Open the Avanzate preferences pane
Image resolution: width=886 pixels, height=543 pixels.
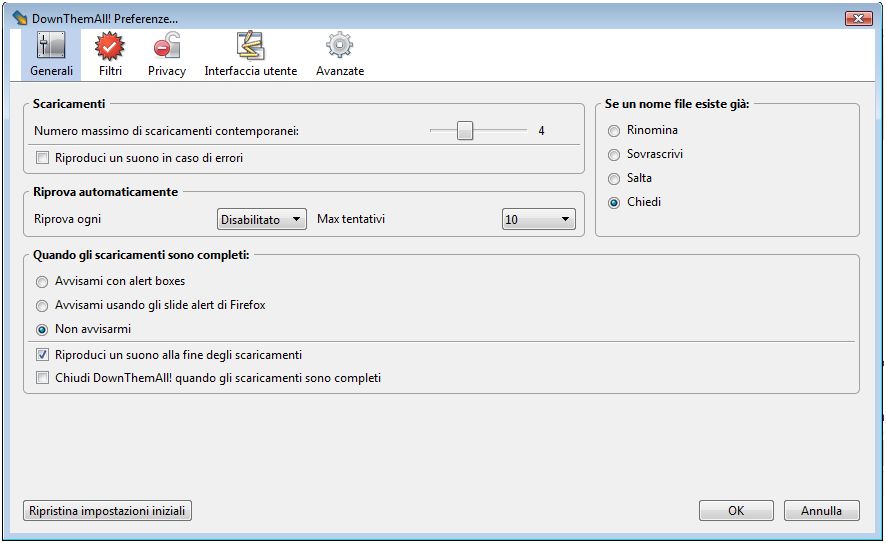click(x=340, y=54)
